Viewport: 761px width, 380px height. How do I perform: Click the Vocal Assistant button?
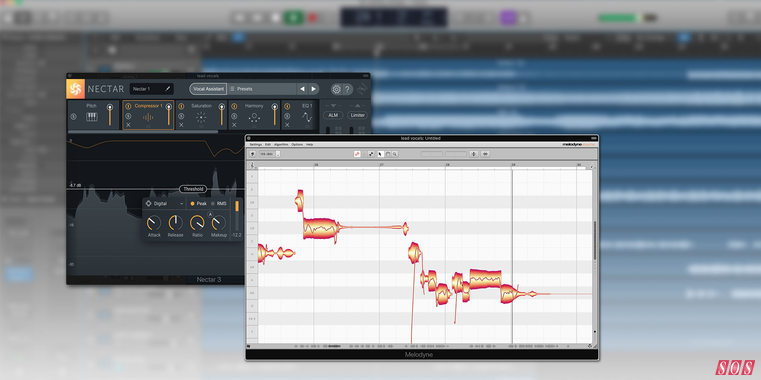(208, 89)
